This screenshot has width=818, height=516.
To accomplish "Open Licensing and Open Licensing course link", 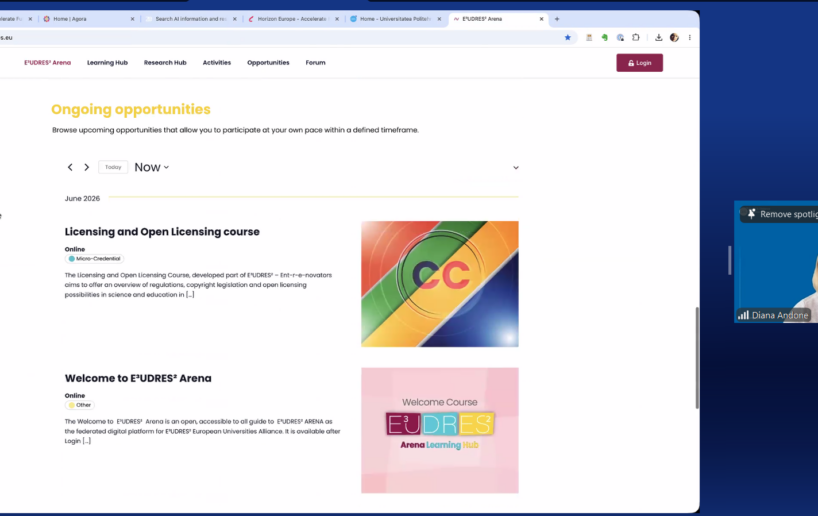I will coord(162,232).
